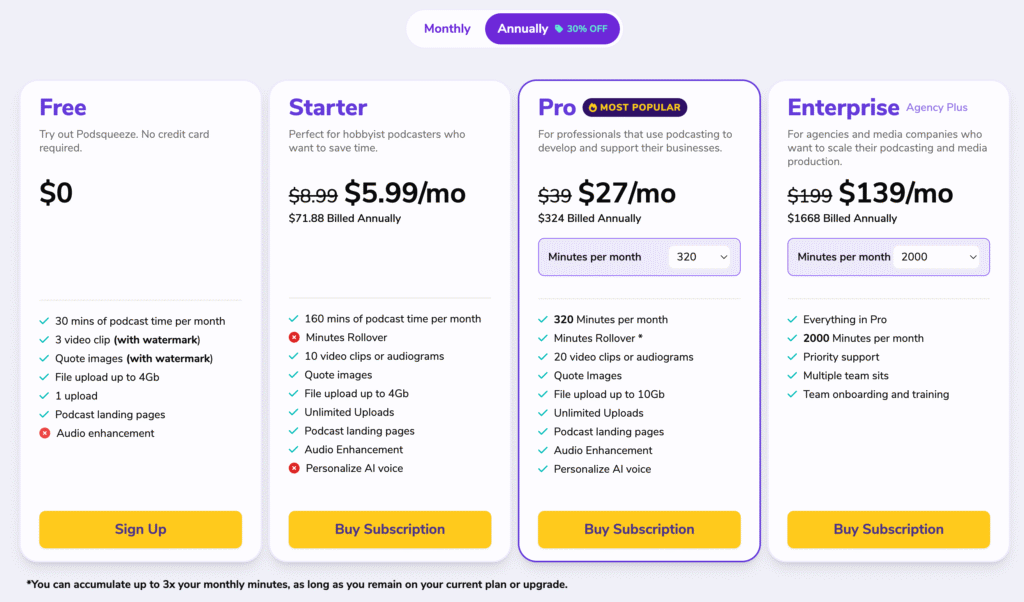1024x602 pixels.
Task: Select Annually billing option
Action: click(552, 29)
